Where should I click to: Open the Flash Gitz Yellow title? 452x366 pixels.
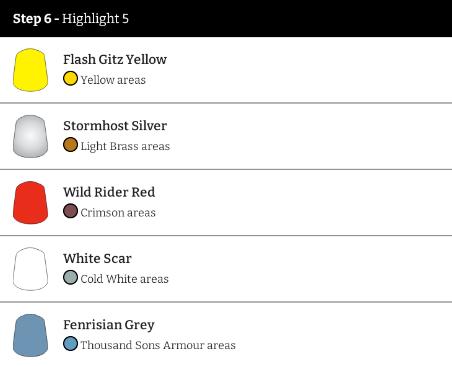[x=115, y=59]
